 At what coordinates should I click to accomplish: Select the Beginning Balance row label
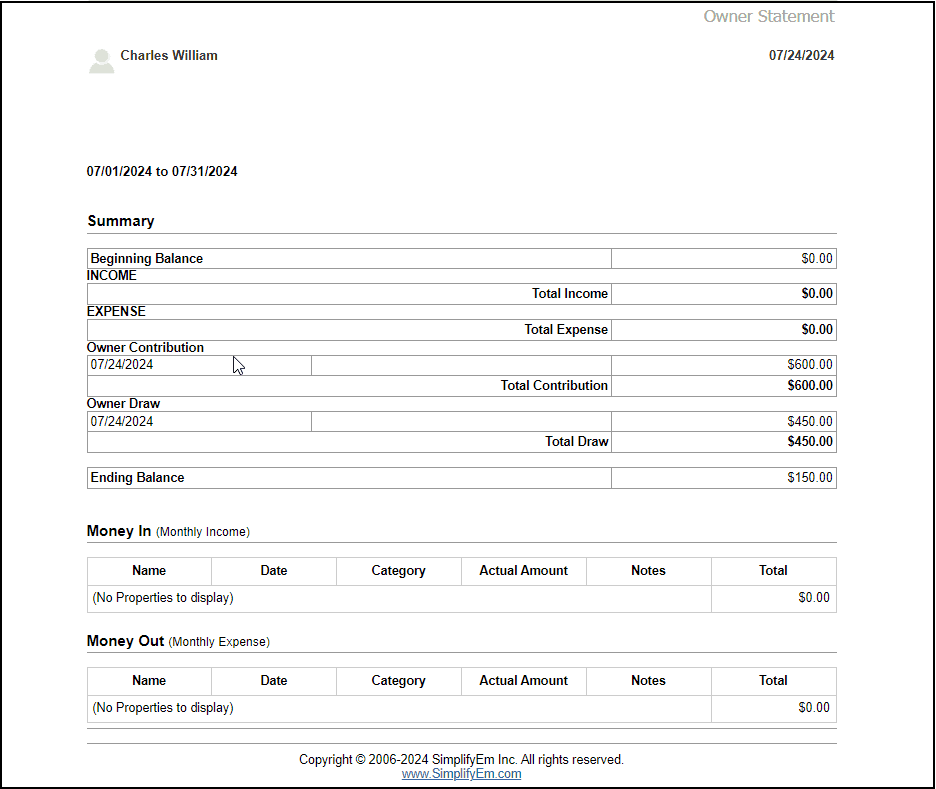(146, 259)
